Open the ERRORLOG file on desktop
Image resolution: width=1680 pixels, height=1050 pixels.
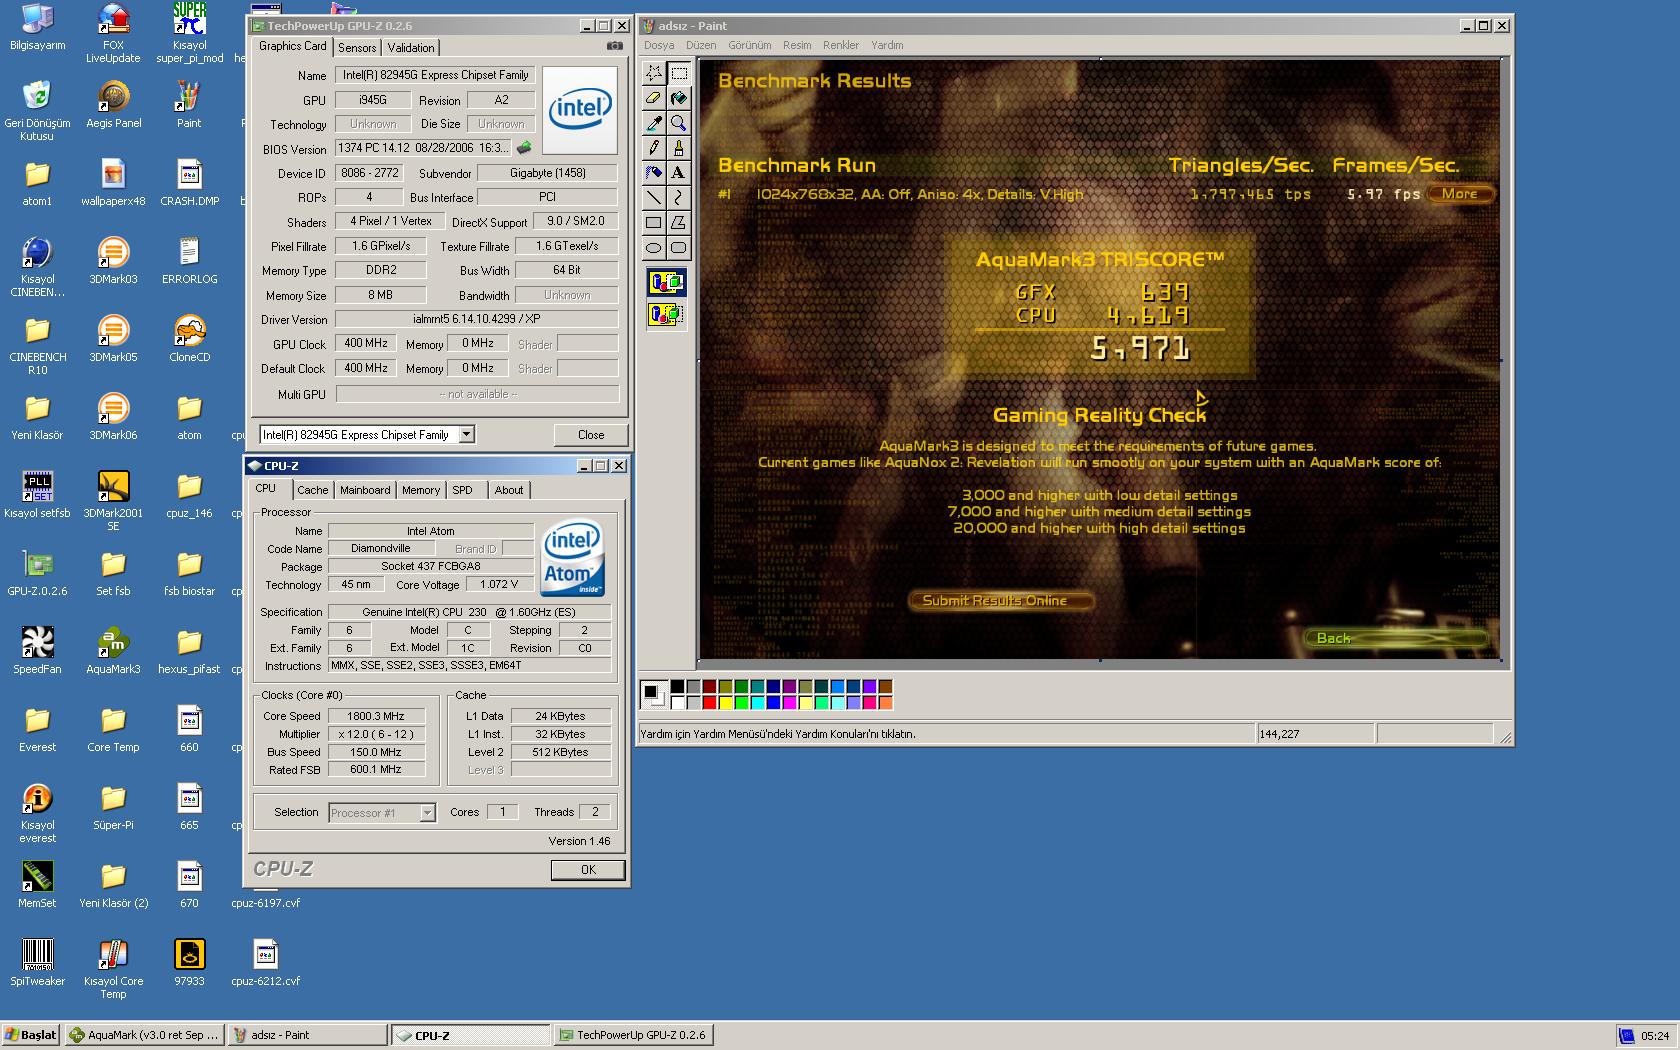coord(189,260)
